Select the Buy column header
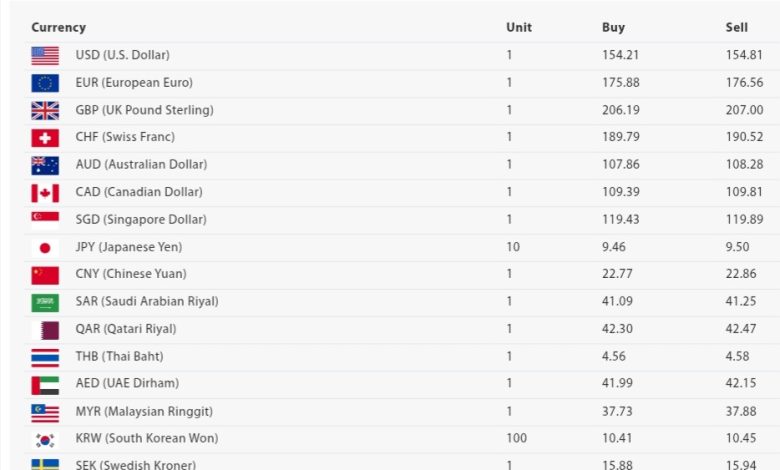The image size is (780, 470). click(613, 27)
